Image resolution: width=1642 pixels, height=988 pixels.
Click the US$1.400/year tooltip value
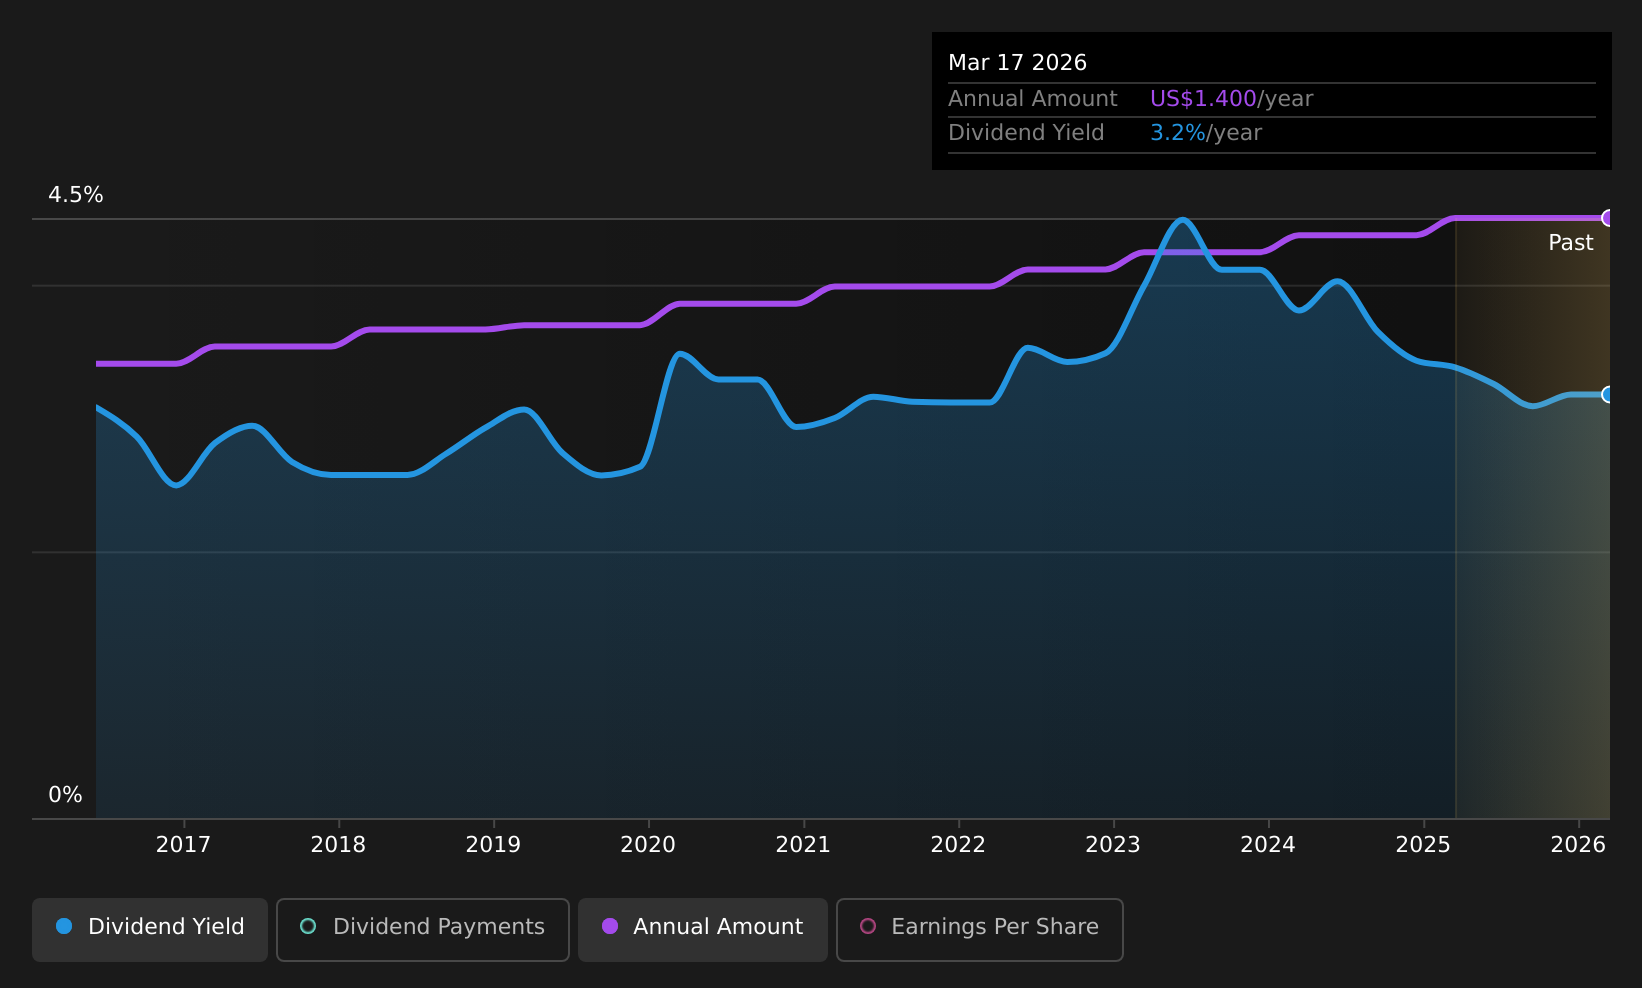pyautogui.click(x=1231, y=99)
